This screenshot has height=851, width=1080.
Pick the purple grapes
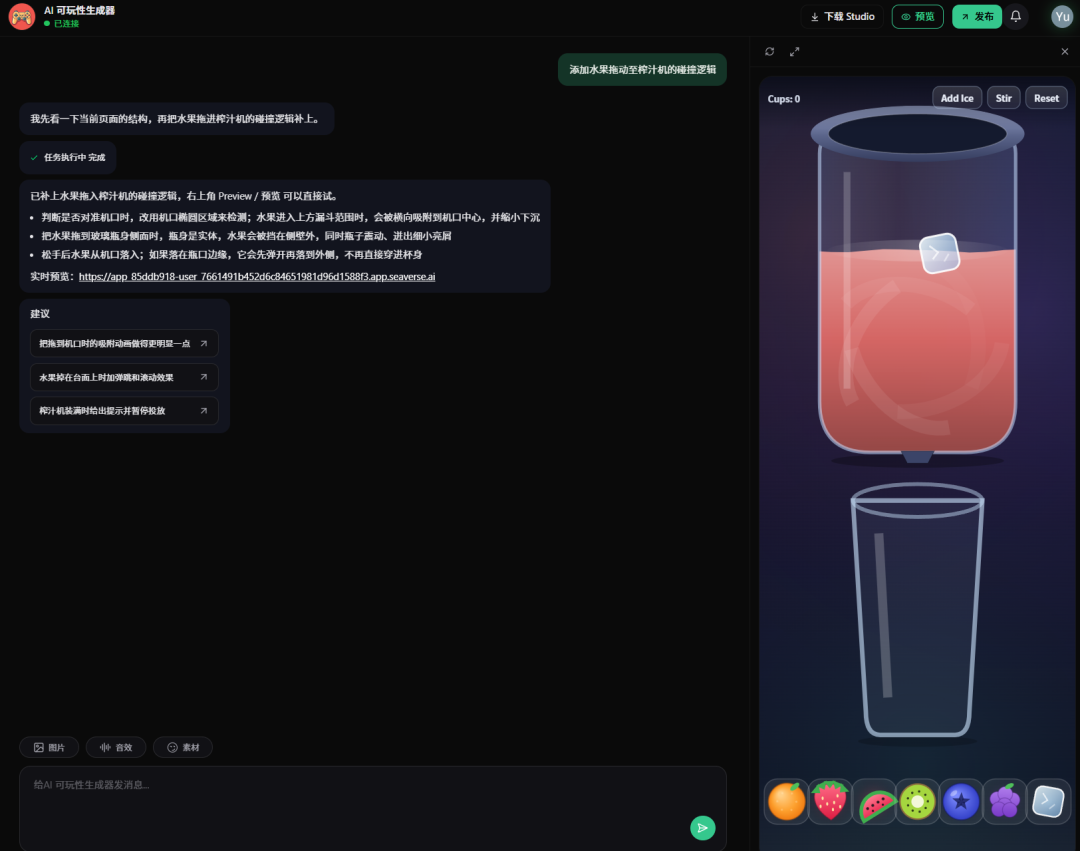coord(1004,801)
